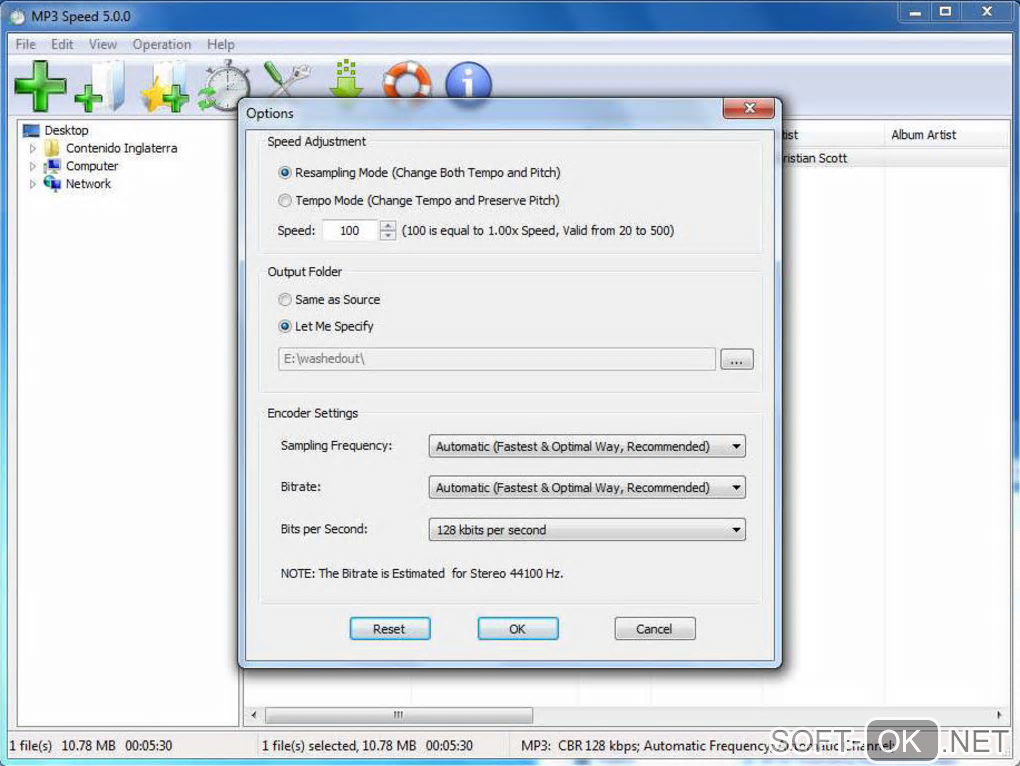The height and width of the screenshot is (766, 1020).
Task: Open the View menu
Action: point(103,44)
